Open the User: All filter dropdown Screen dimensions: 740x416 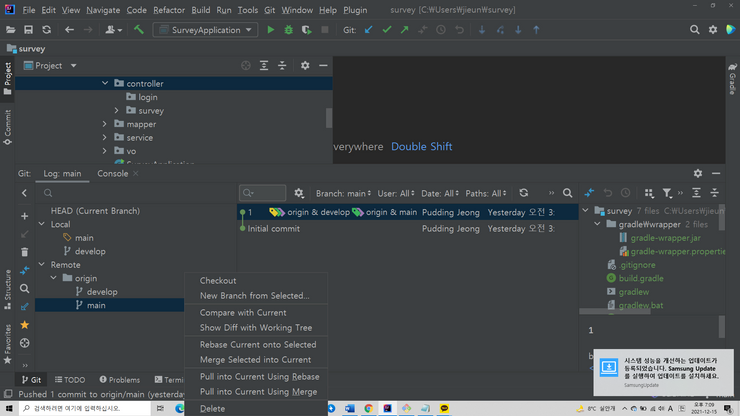[x=395, y=193]
